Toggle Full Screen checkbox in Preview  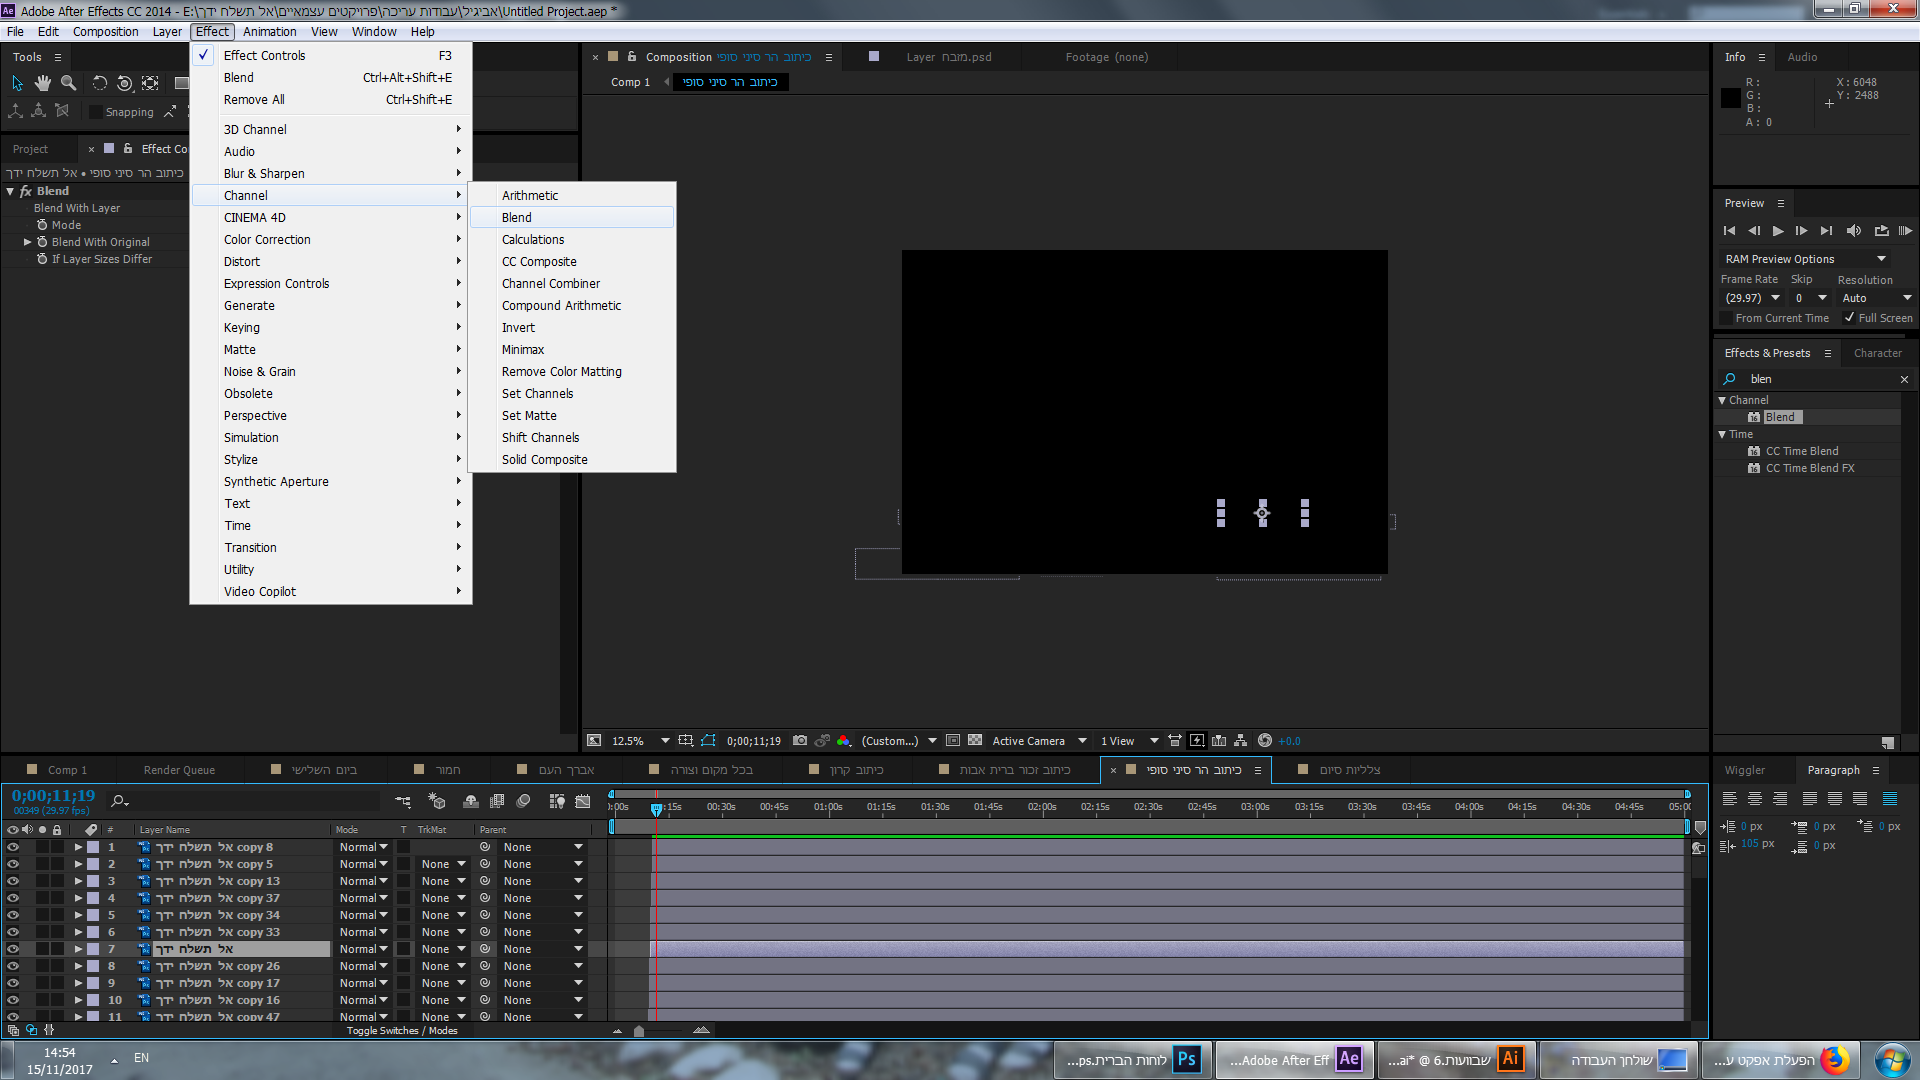click(x=1849, y=318)
